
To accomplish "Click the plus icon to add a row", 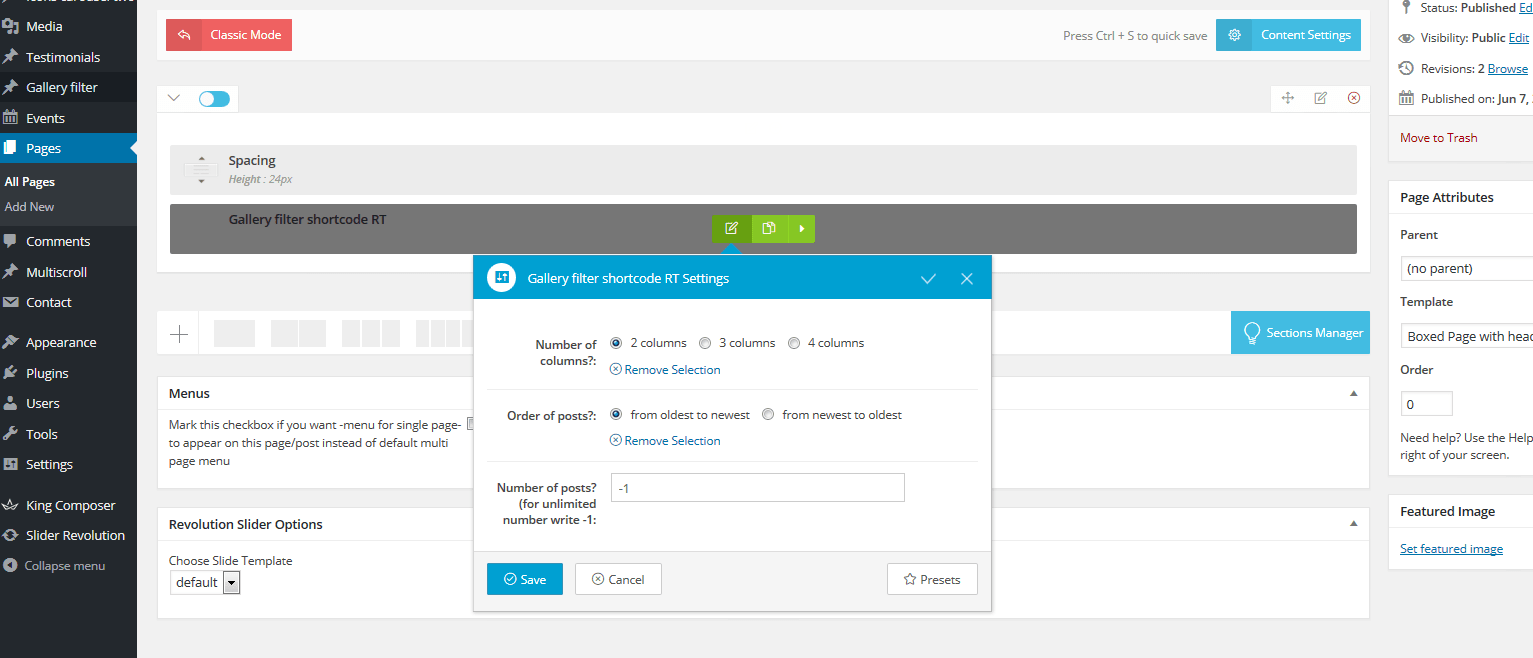I will [179, 334].
